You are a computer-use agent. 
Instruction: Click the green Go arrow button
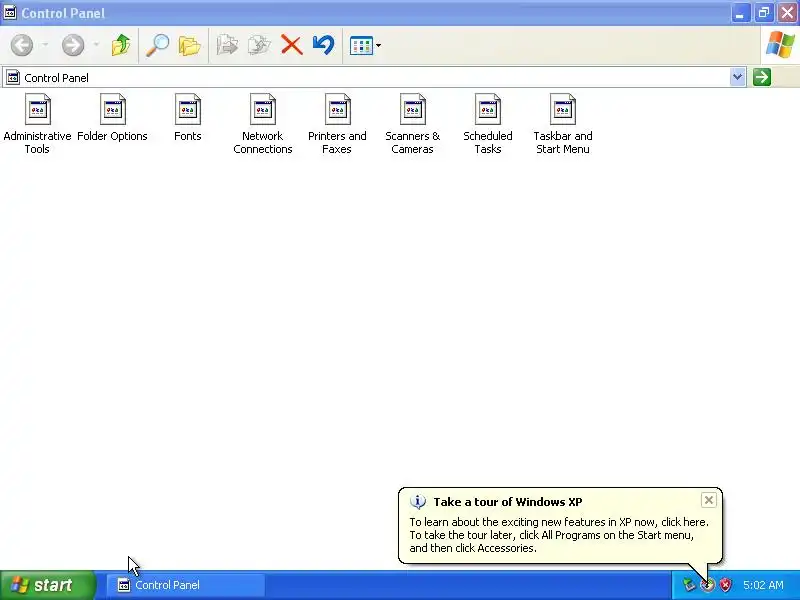pos(762,78)
